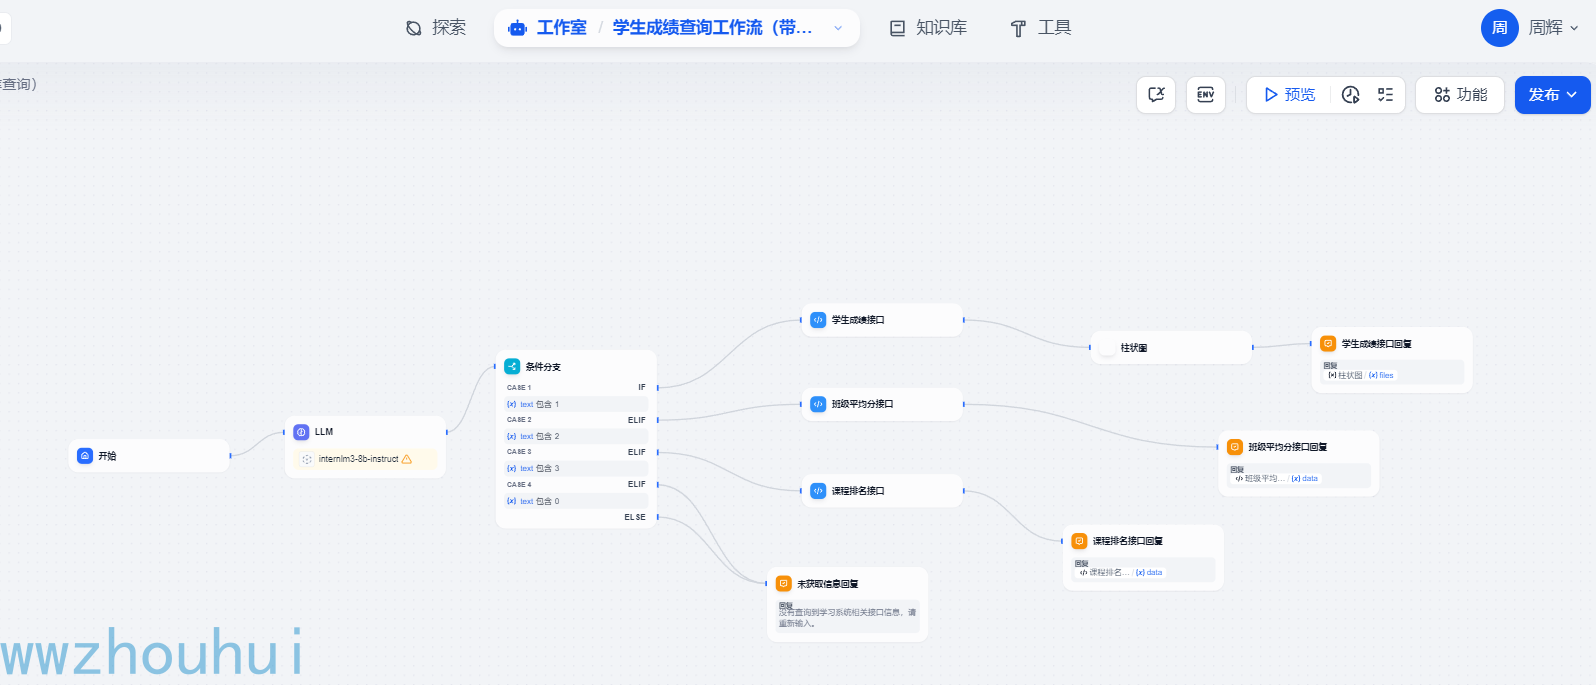
Task: Open the conversation variables icon button
Action: point(1156,95)
